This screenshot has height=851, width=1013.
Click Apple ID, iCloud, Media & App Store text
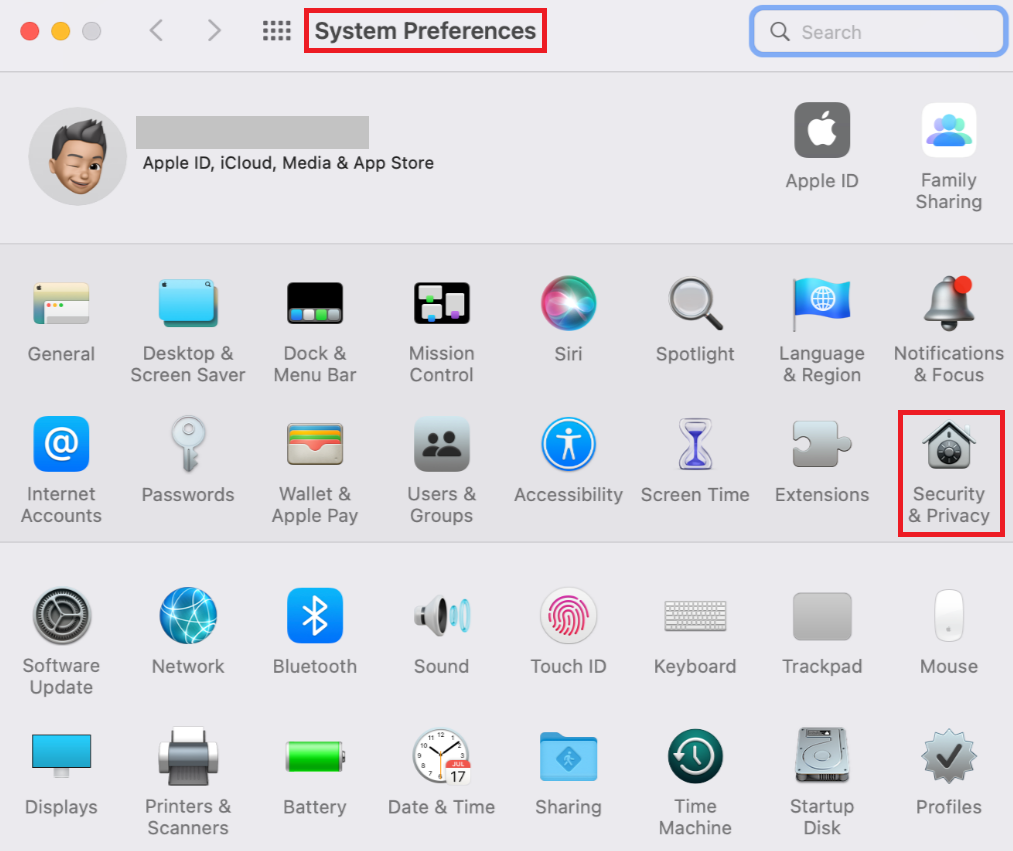click(288, 163)
